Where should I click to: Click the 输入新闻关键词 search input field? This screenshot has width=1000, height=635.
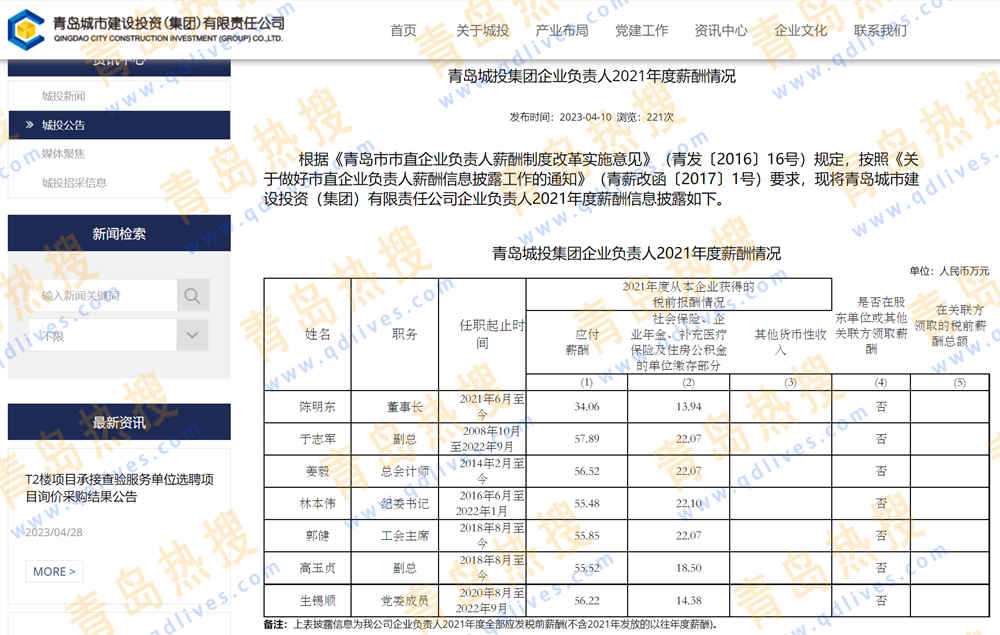(x=103, y=295)
